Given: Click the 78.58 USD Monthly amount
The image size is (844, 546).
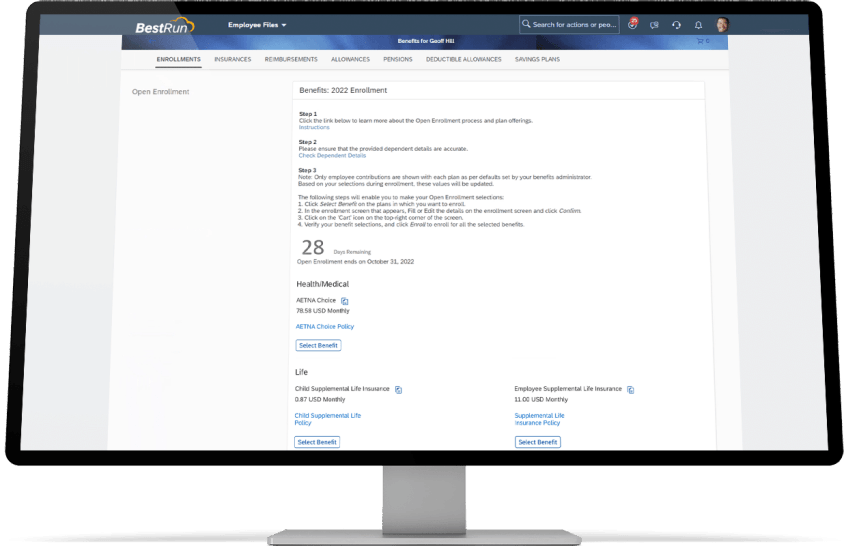Looking at the screenshot, I should pyautogui.click(x=322, y=311).
